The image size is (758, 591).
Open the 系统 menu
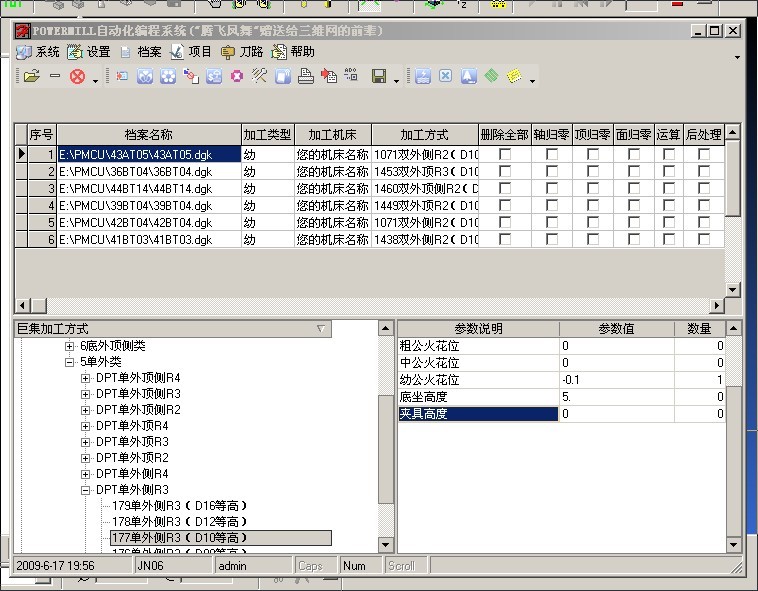tap(38, 52)
